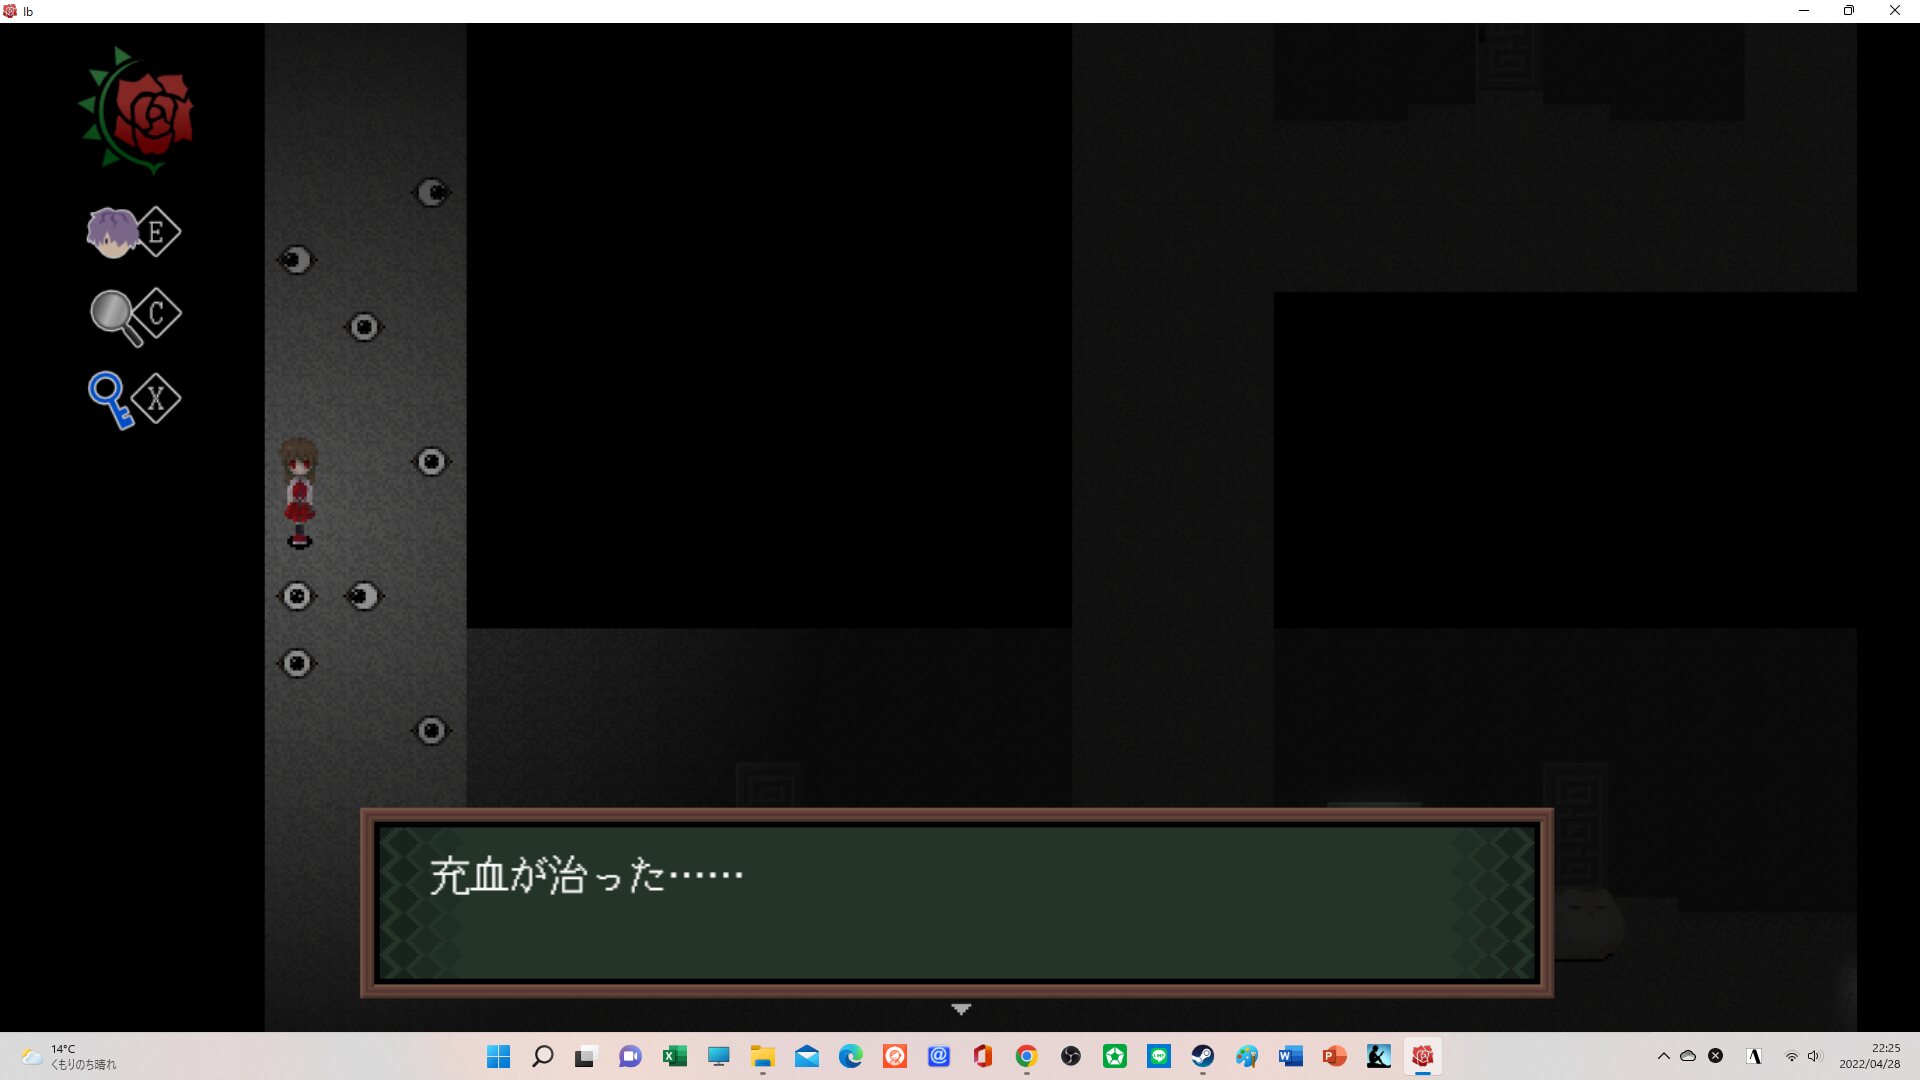This screenshot has height=1080, width=1920.
Task: Click the magnifying glass examine icon
Action: point(114,316)
